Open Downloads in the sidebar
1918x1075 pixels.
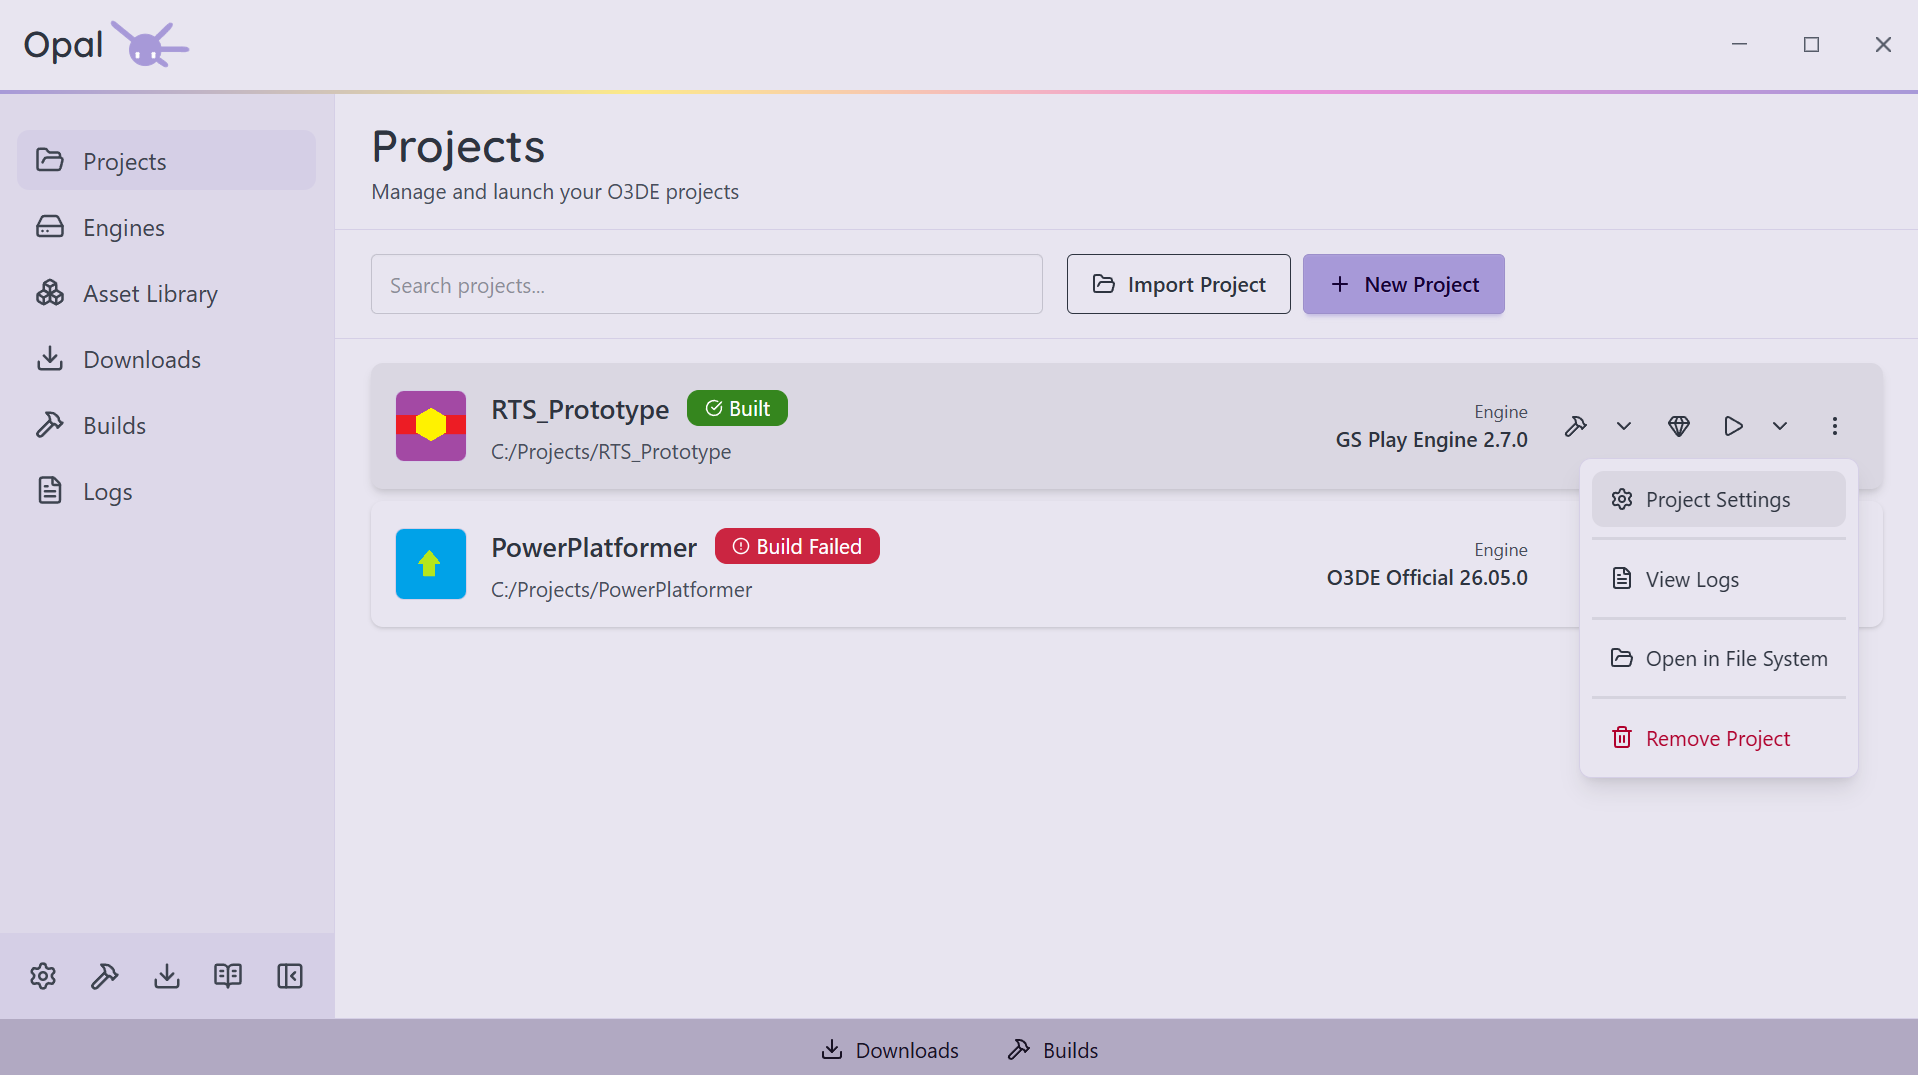166,359
